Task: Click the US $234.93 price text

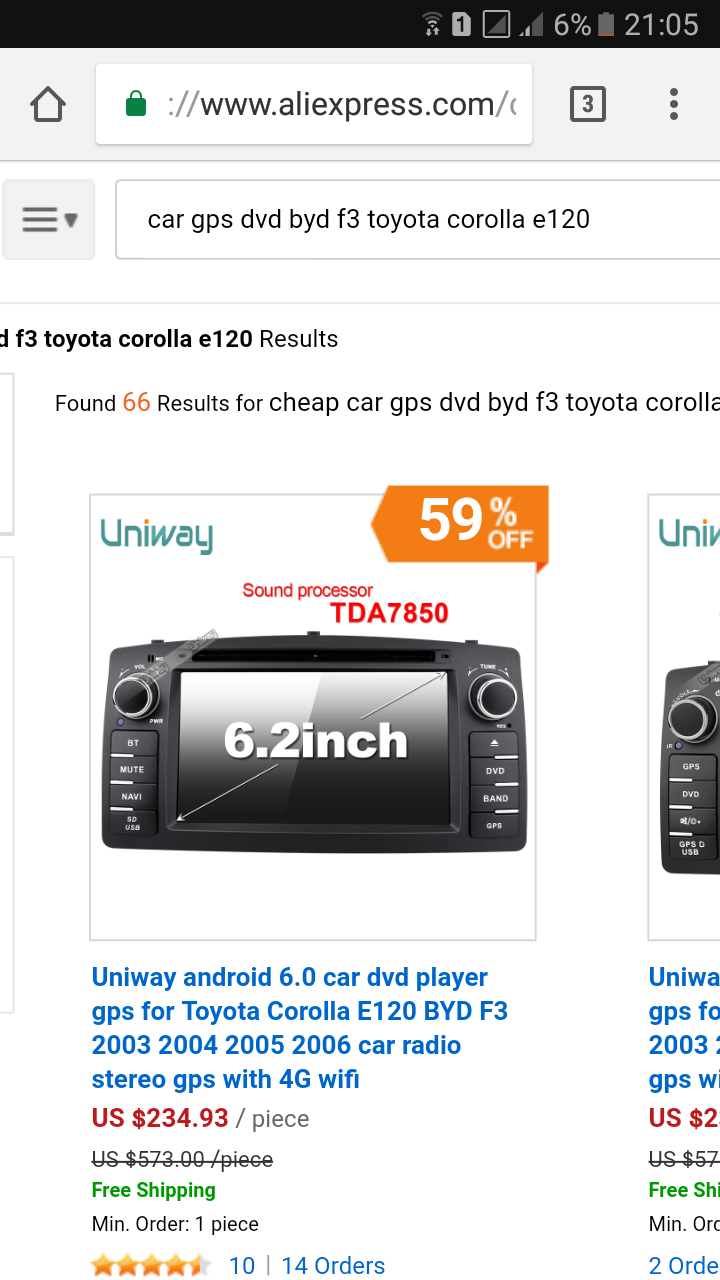Action: (x=160, y=1117)
